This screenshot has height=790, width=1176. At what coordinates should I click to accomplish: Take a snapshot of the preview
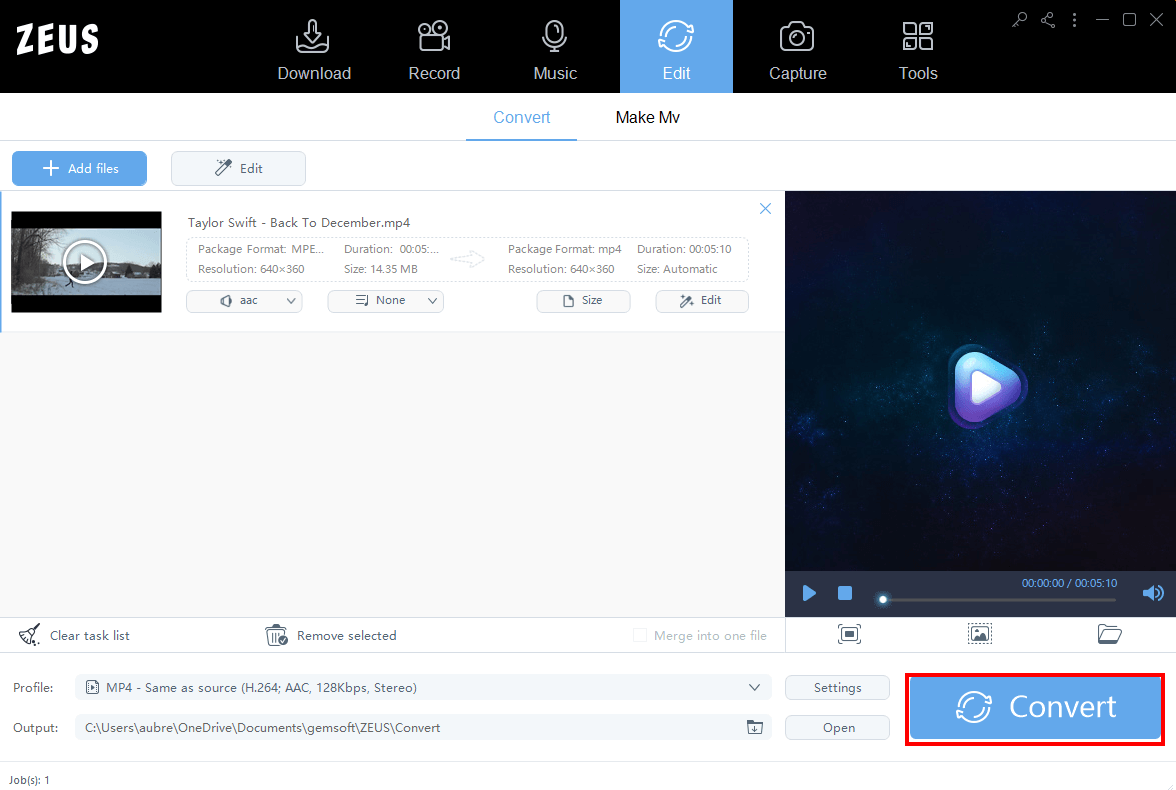point(980,634)
